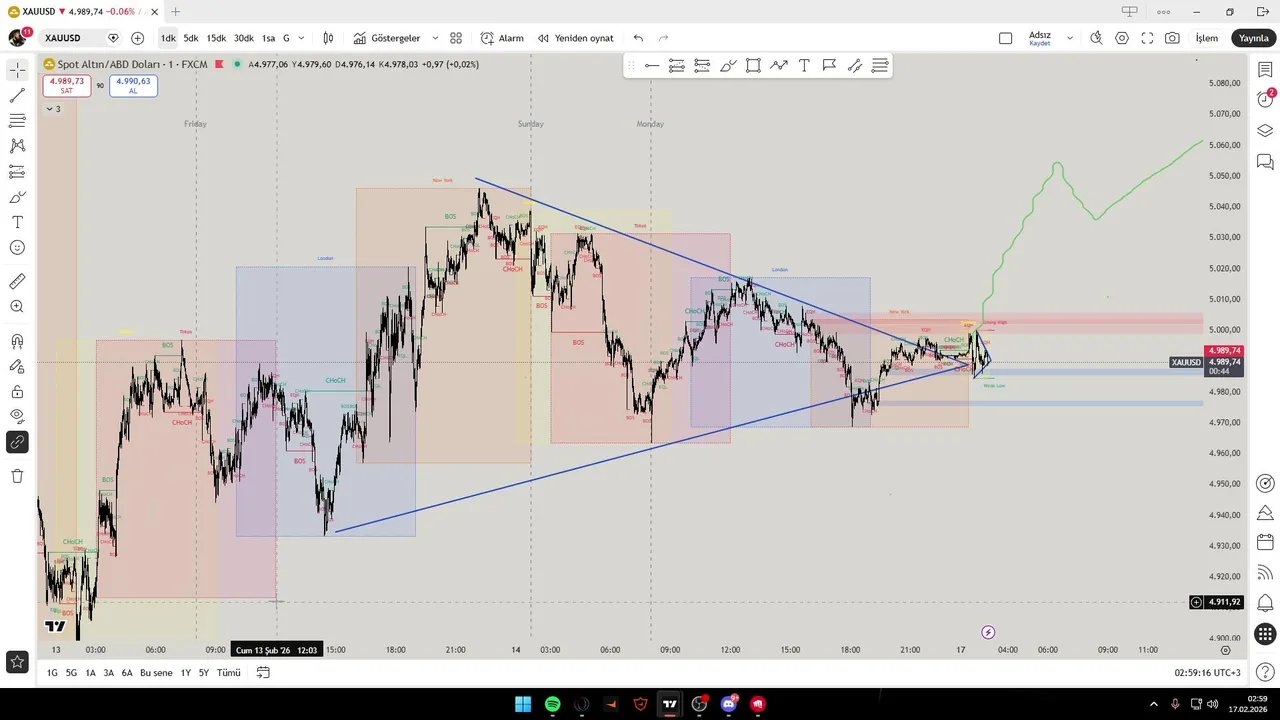Click the trash icon to remove objects
The image size is (1280, 720).
17,476
